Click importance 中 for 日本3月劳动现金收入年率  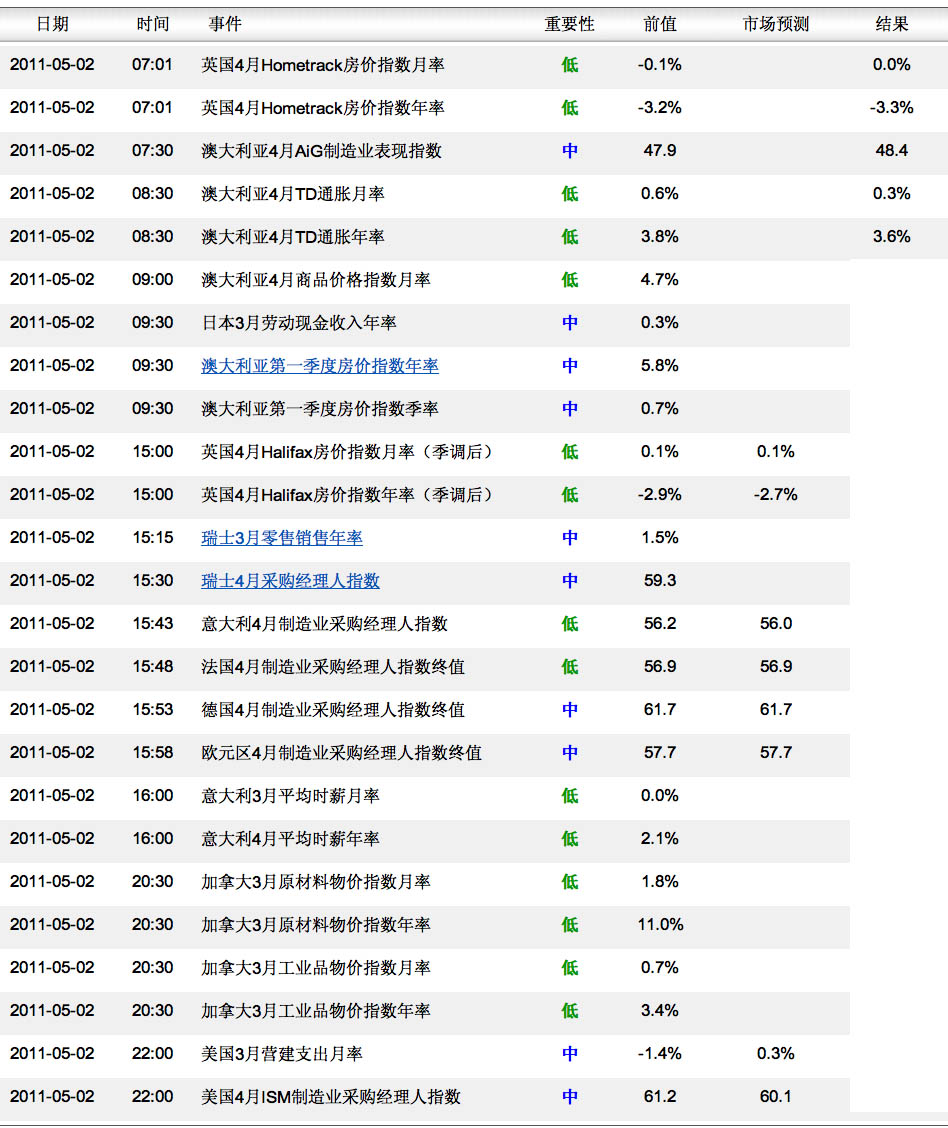pos(570,323)
